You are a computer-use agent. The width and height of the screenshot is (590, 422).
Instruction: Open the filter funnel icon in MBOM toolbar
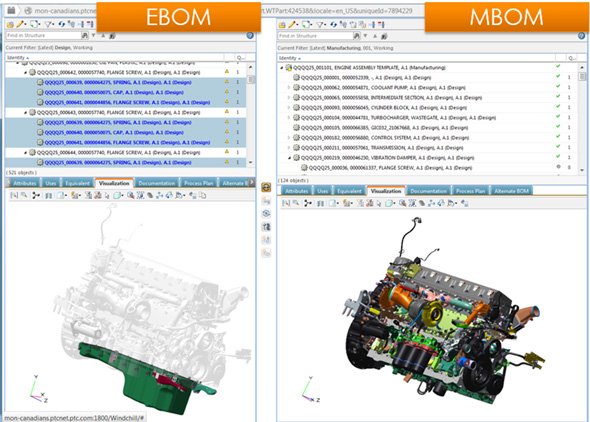coord(320,25)
